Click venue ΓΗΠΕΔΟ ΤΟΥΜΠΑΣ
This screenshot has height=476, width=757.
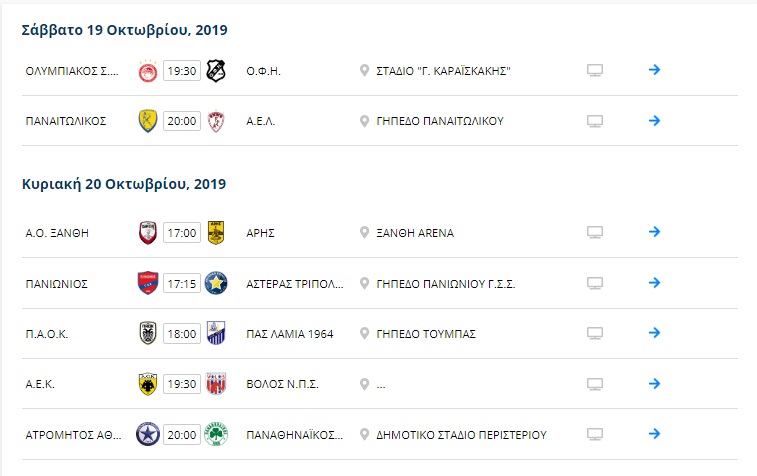[x=426, y=334]
